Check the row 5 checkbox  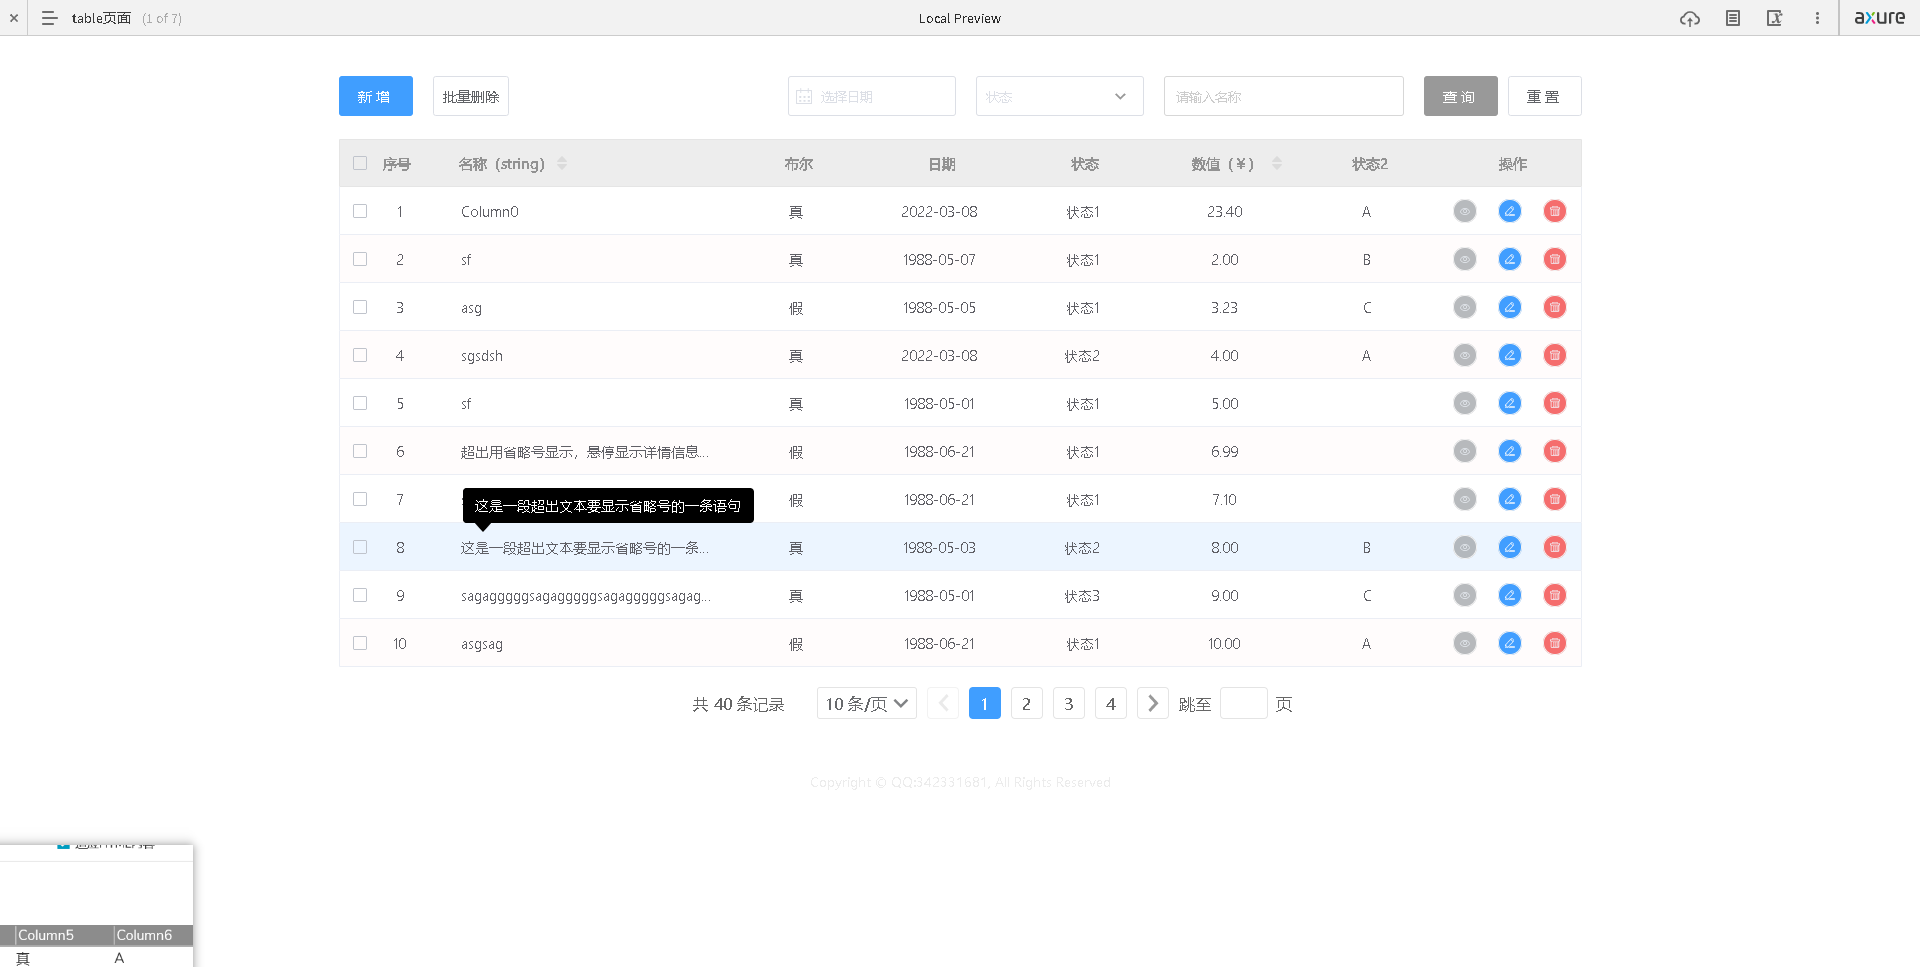[x=360, y=403]
